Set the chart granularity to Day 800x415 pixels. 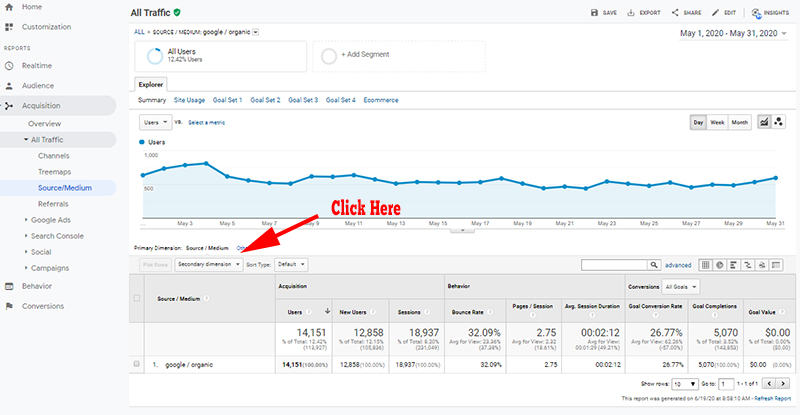698,123
